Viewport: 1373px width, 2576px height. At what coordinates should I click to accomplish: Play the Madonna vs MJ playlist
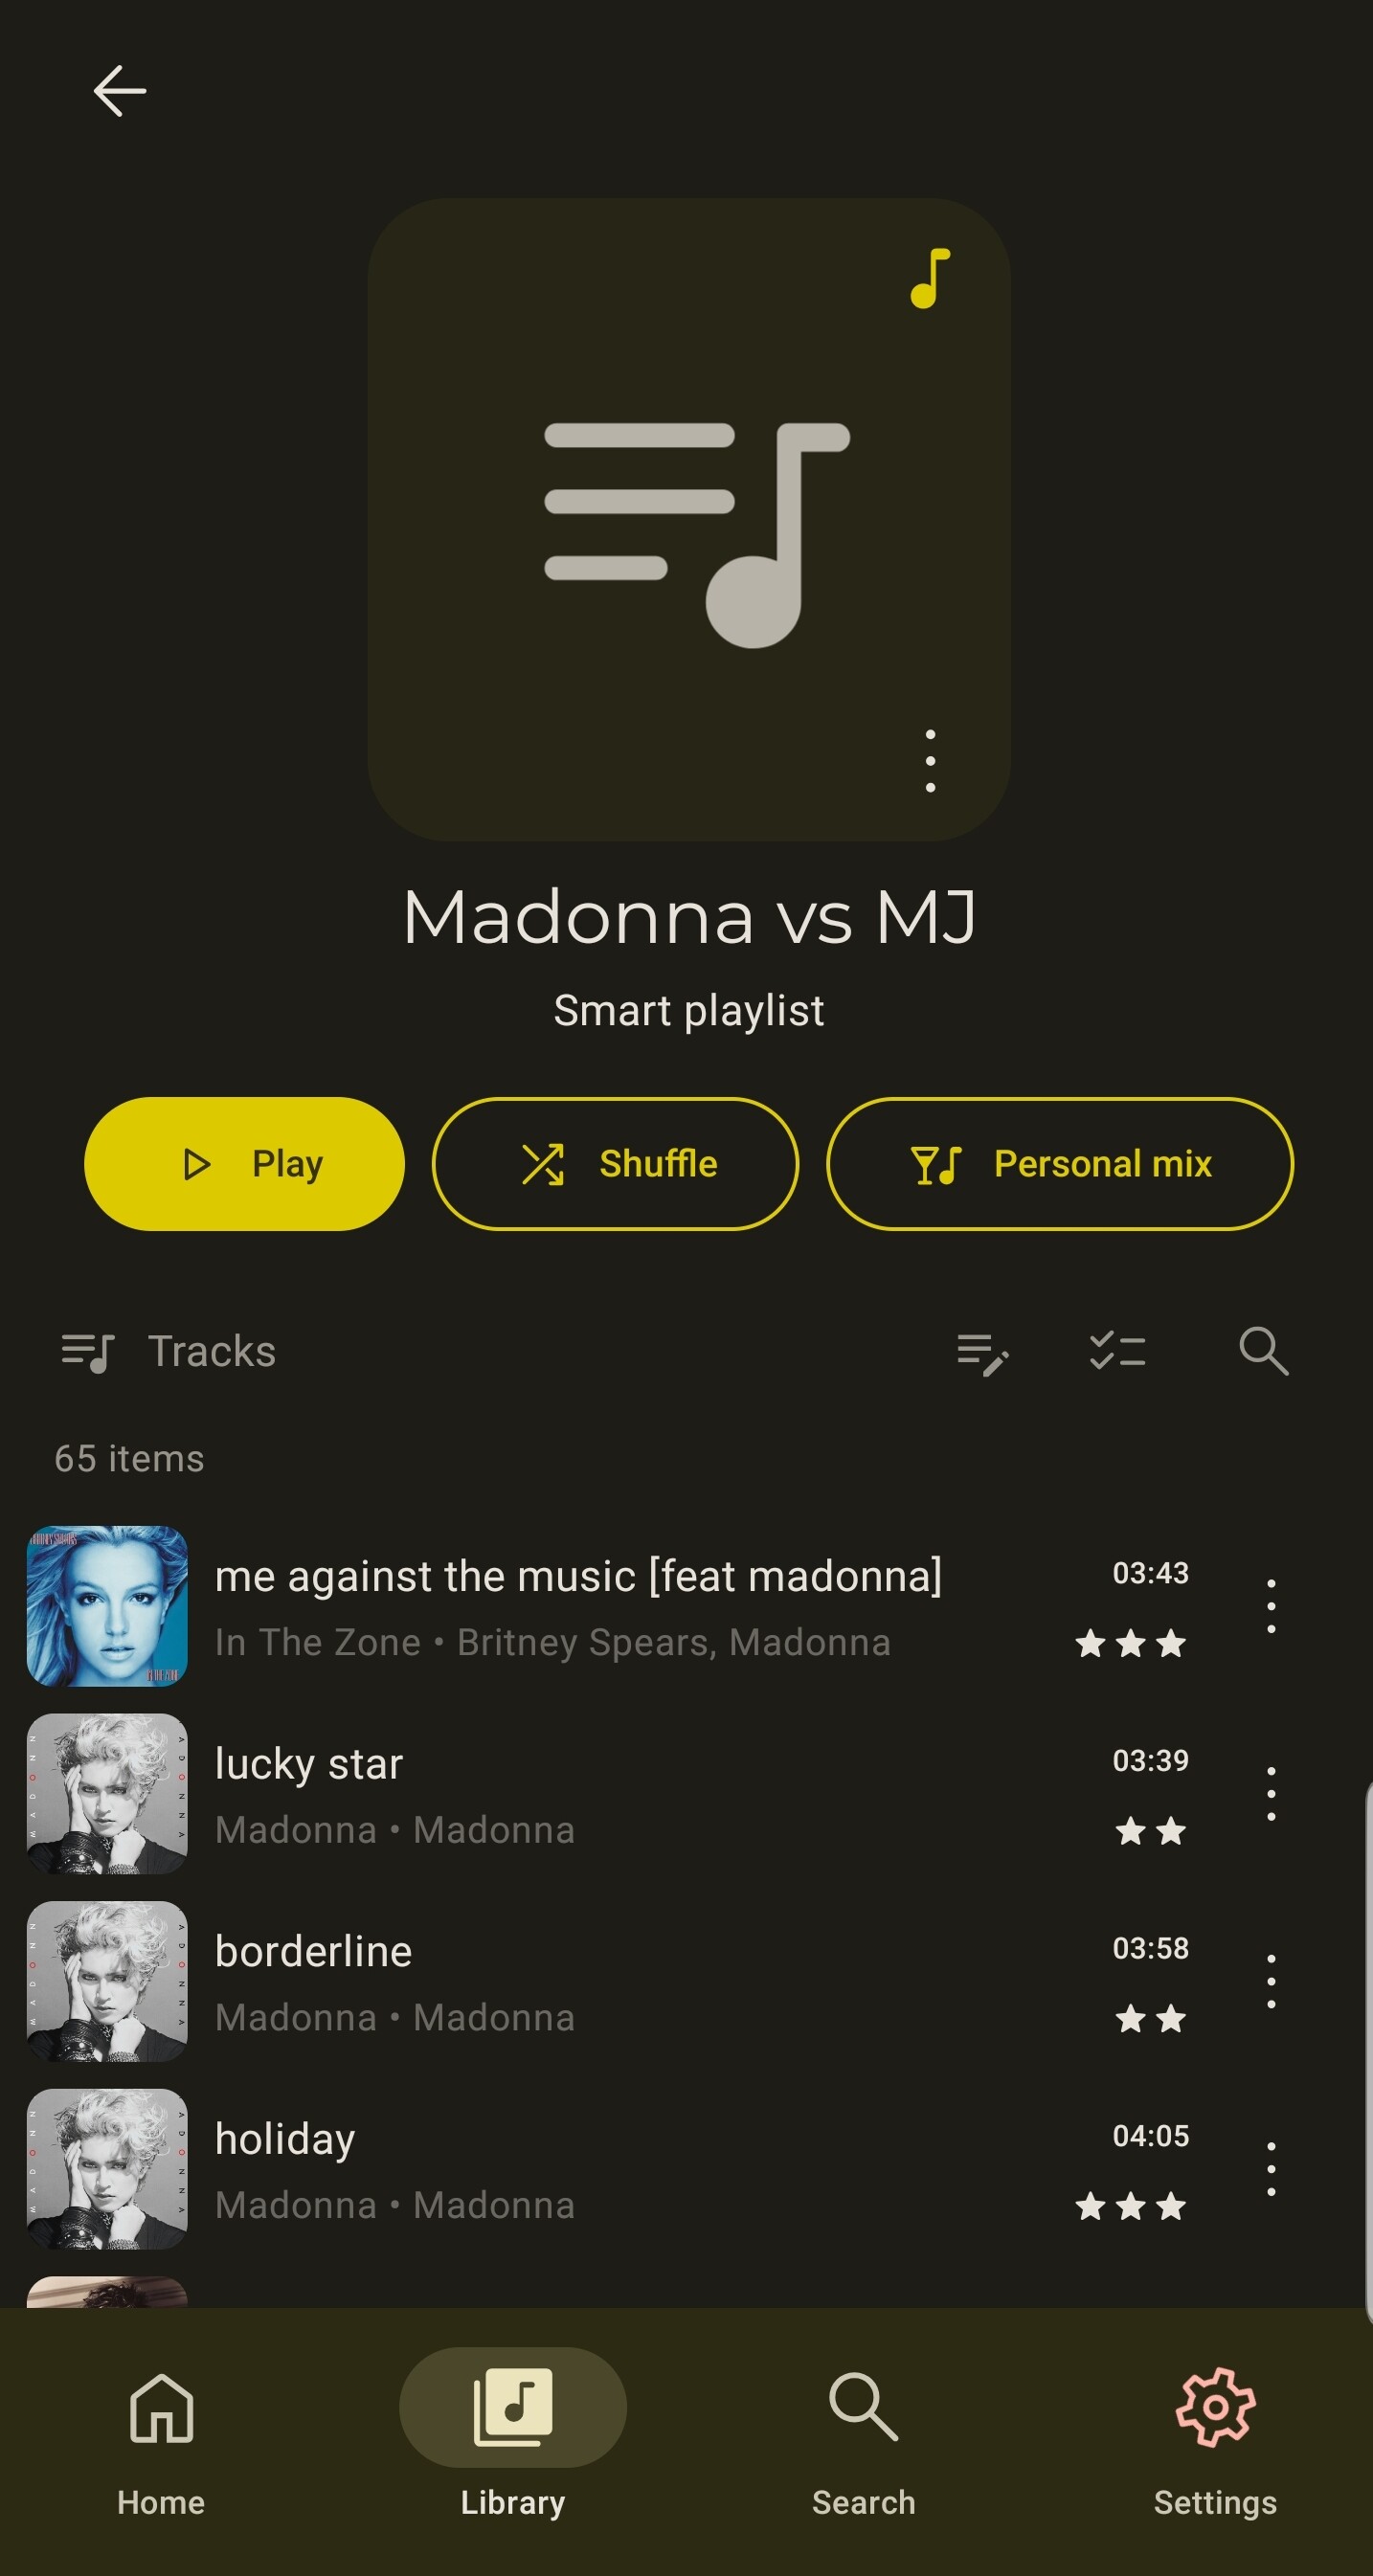click(x=244, y=1163)
